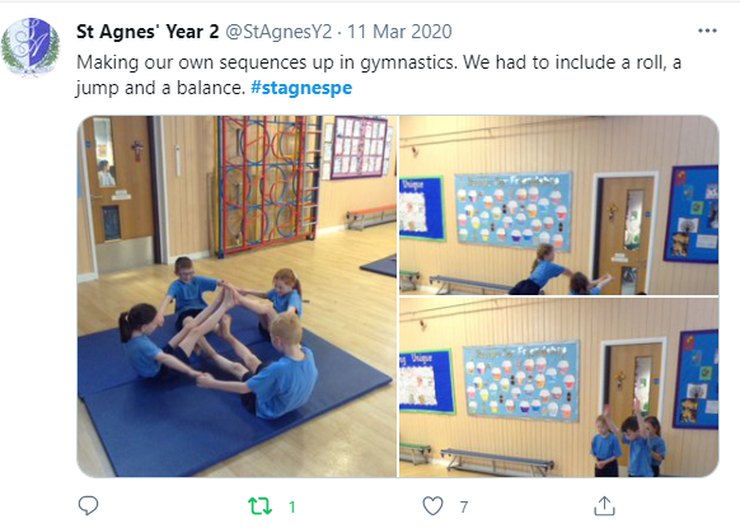The height and width of the screenshot is (528, 740).
Task: Follow the #stagnespe hashtag
Action: click(301, 88)
